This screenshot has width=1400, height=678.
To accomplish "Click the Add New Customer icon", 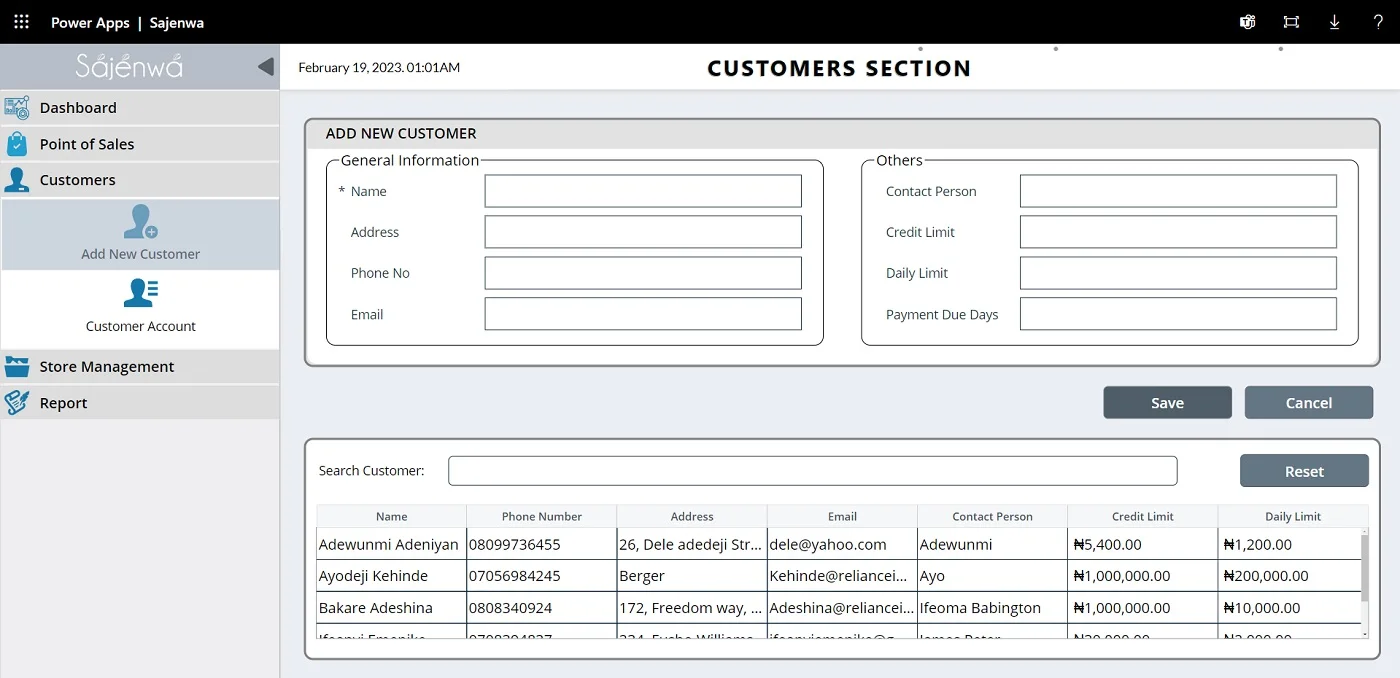I will 140,222.
